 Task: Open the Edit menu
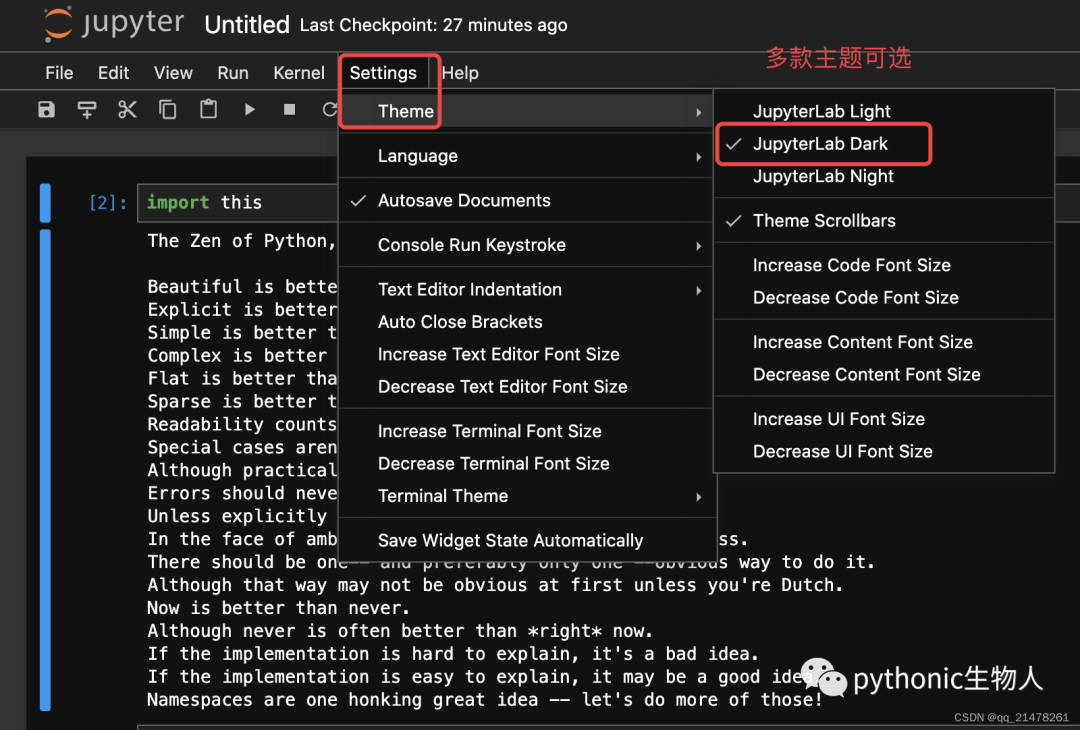pyautogui.click(x=114, y=73)
